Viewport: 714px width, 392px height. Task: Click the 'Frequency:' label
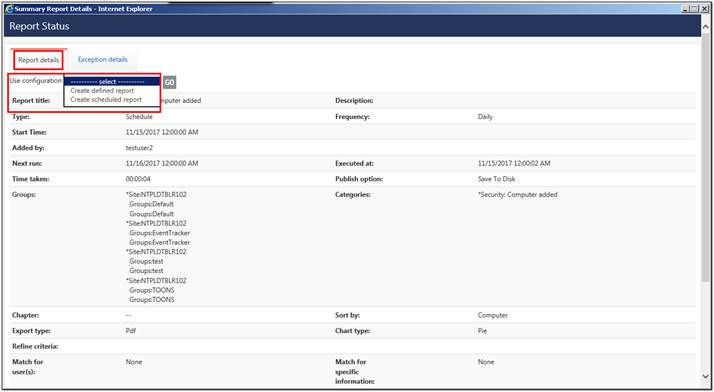(352, 117)
